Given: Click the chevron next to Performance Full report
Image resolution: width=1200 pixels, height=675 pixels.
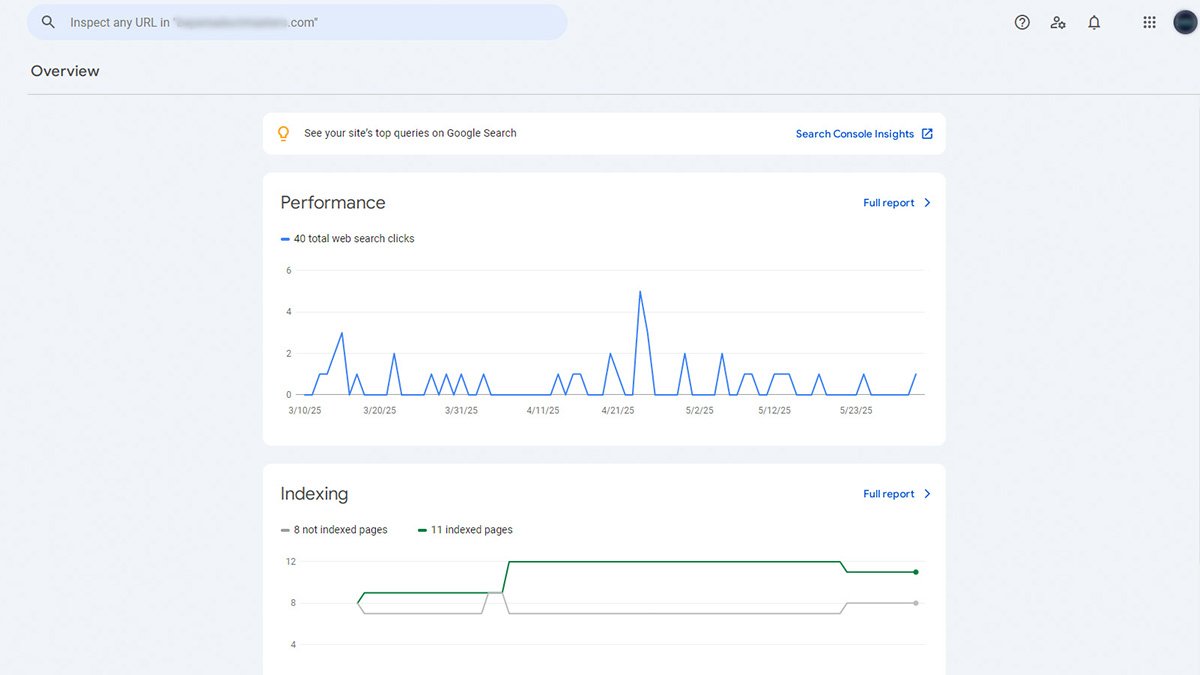Looking at the screenshot, I should (927, 203).
